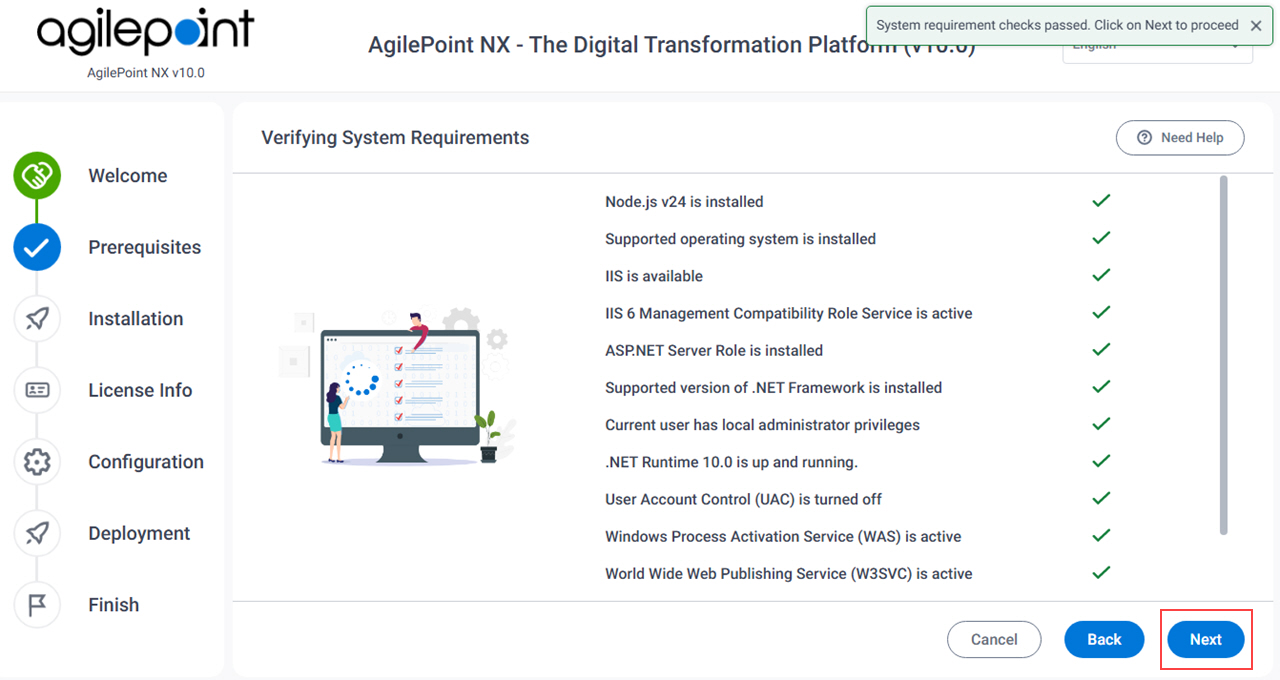Viewport: 1280px width, 680px height.
Task: Click the check beside Windows Process Activation Service
Action: click(1101, 536)
